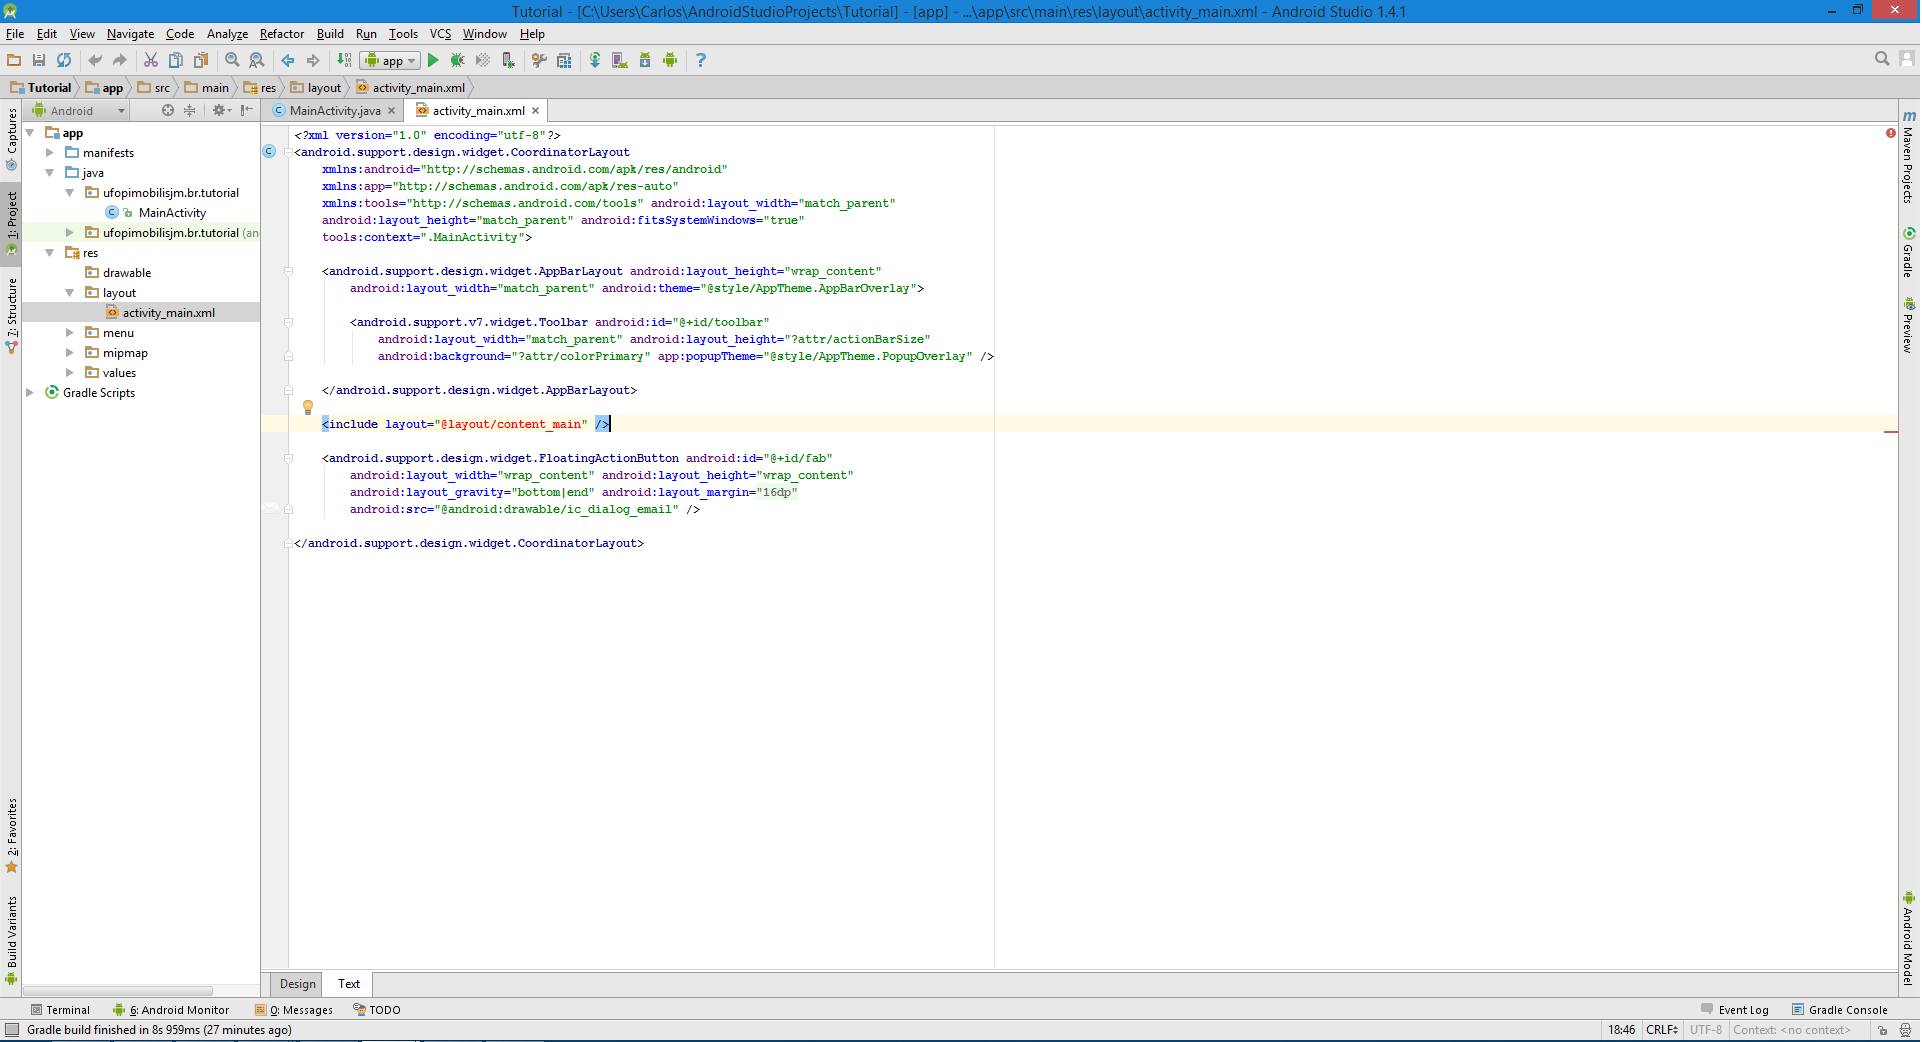Undo the last edit

pyautogui.click(x=95, y=60)
